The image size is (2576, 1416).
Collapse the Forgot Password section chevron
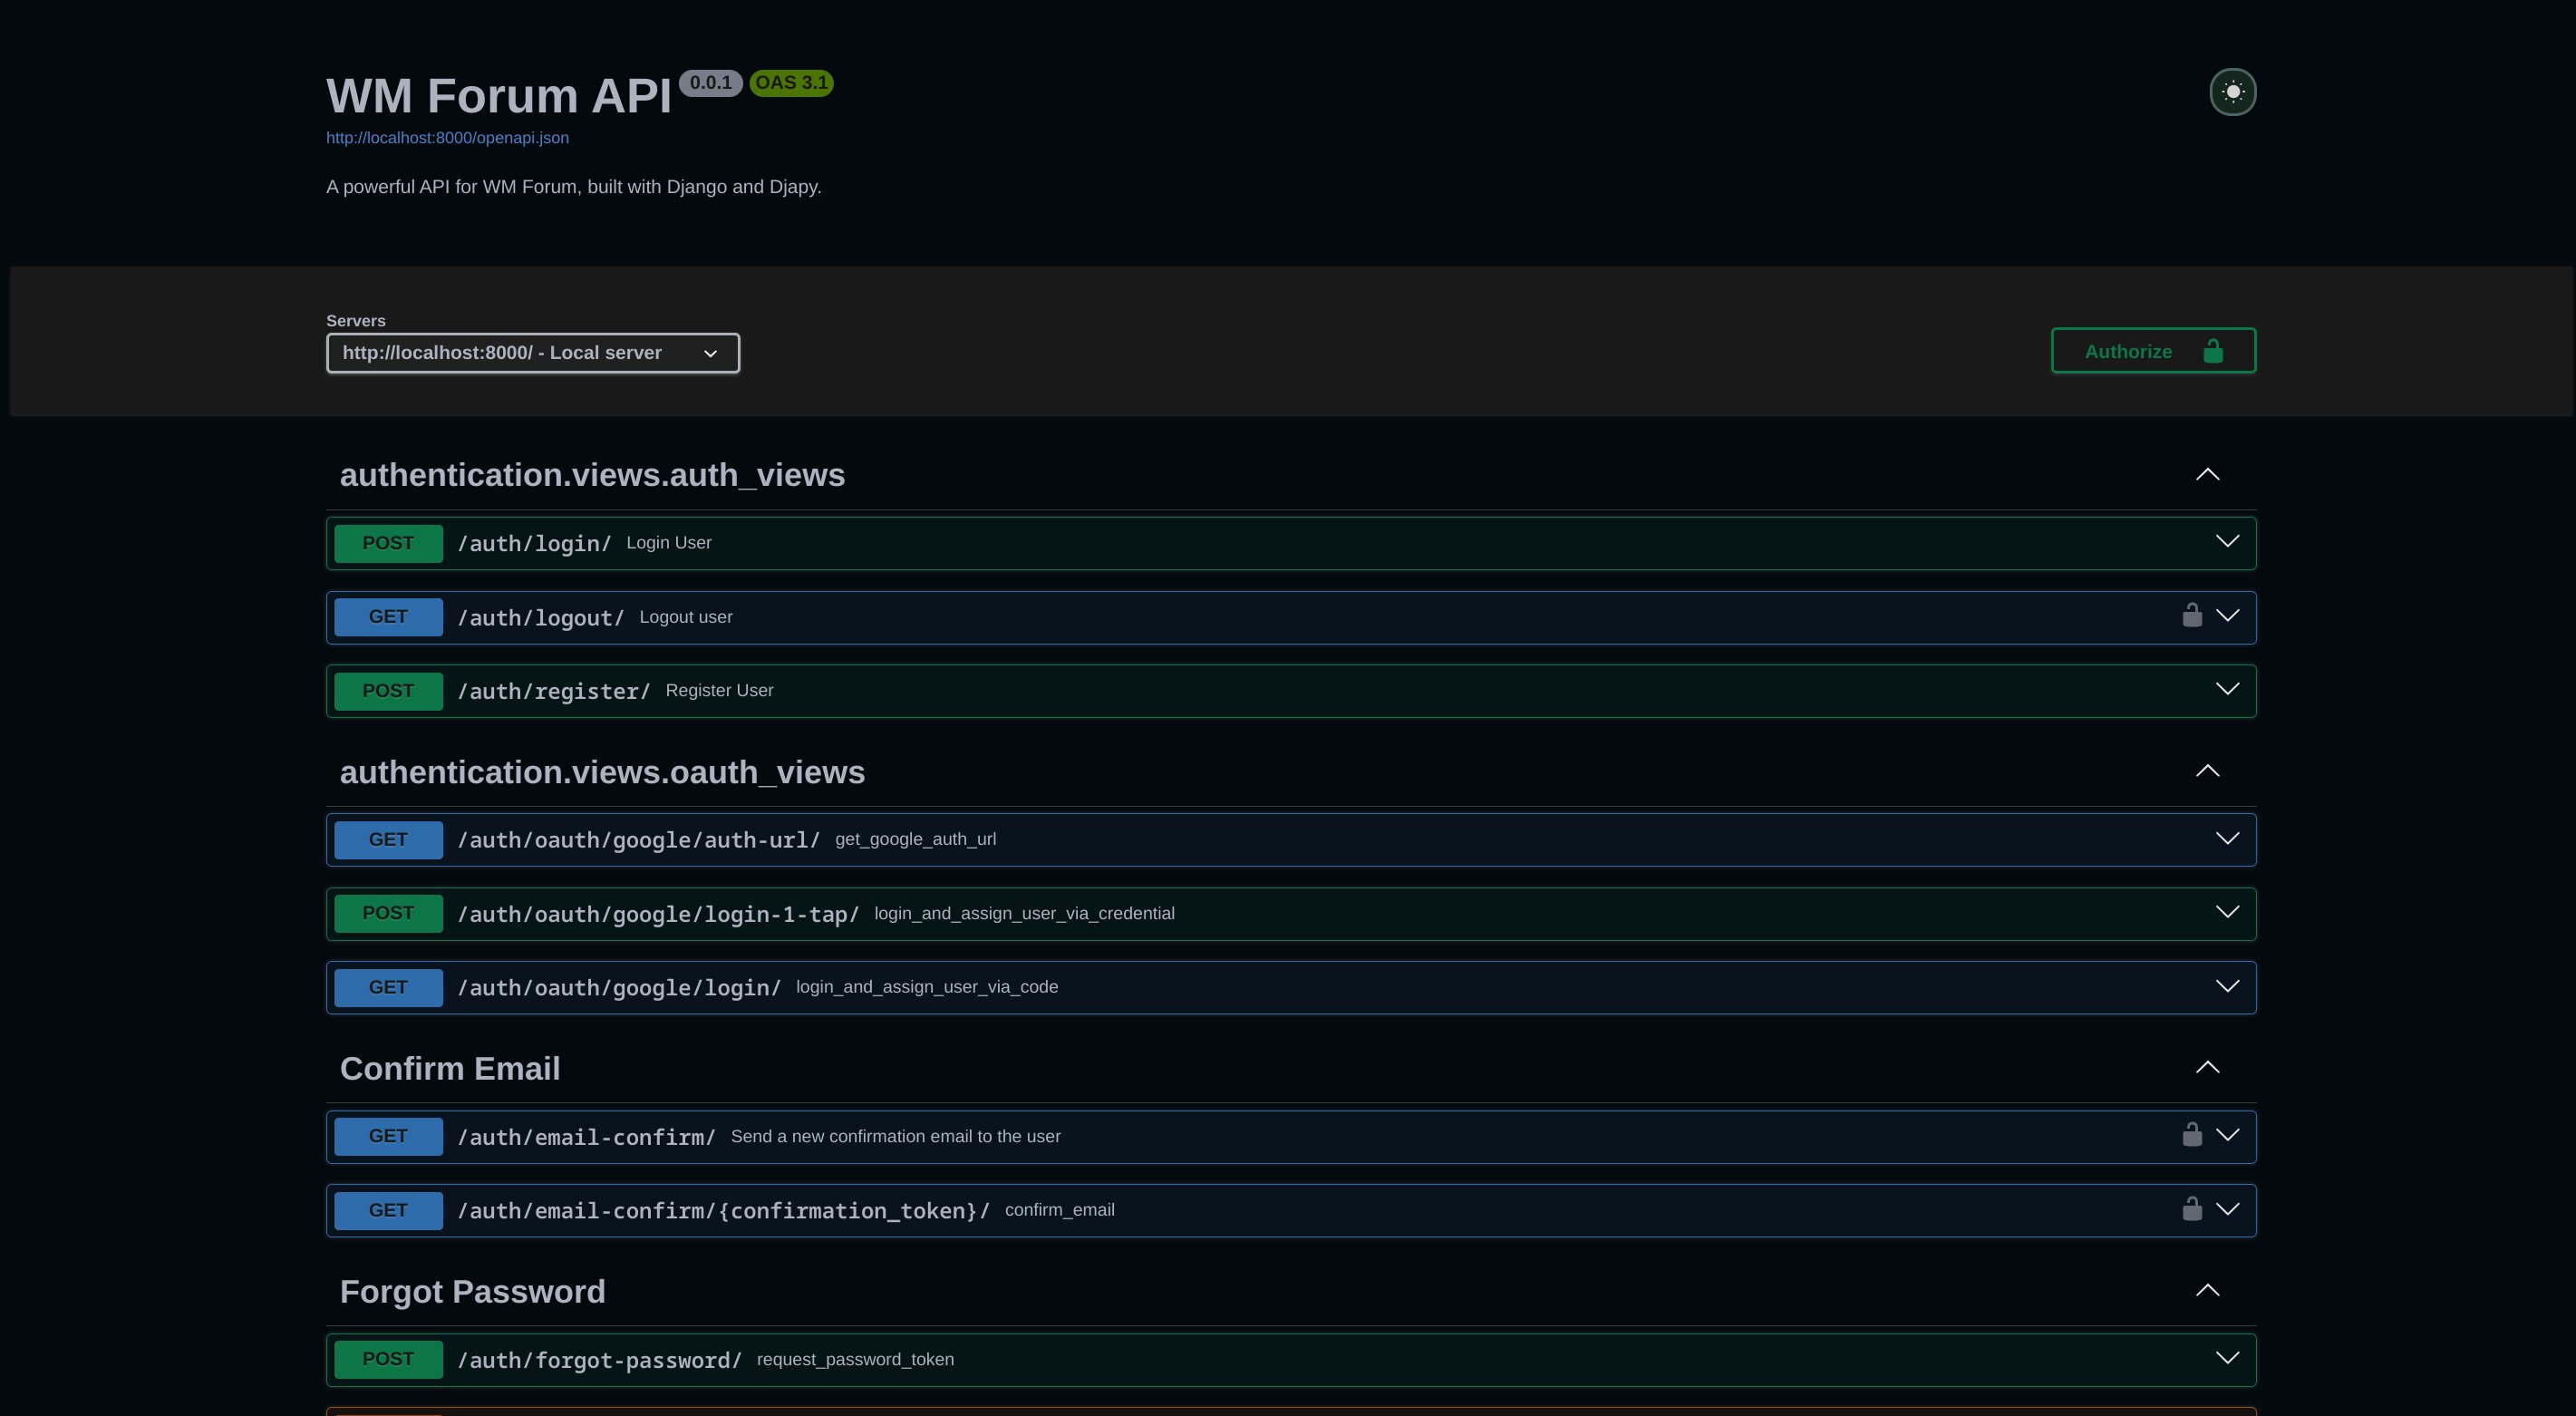tap(2206, 1291)
